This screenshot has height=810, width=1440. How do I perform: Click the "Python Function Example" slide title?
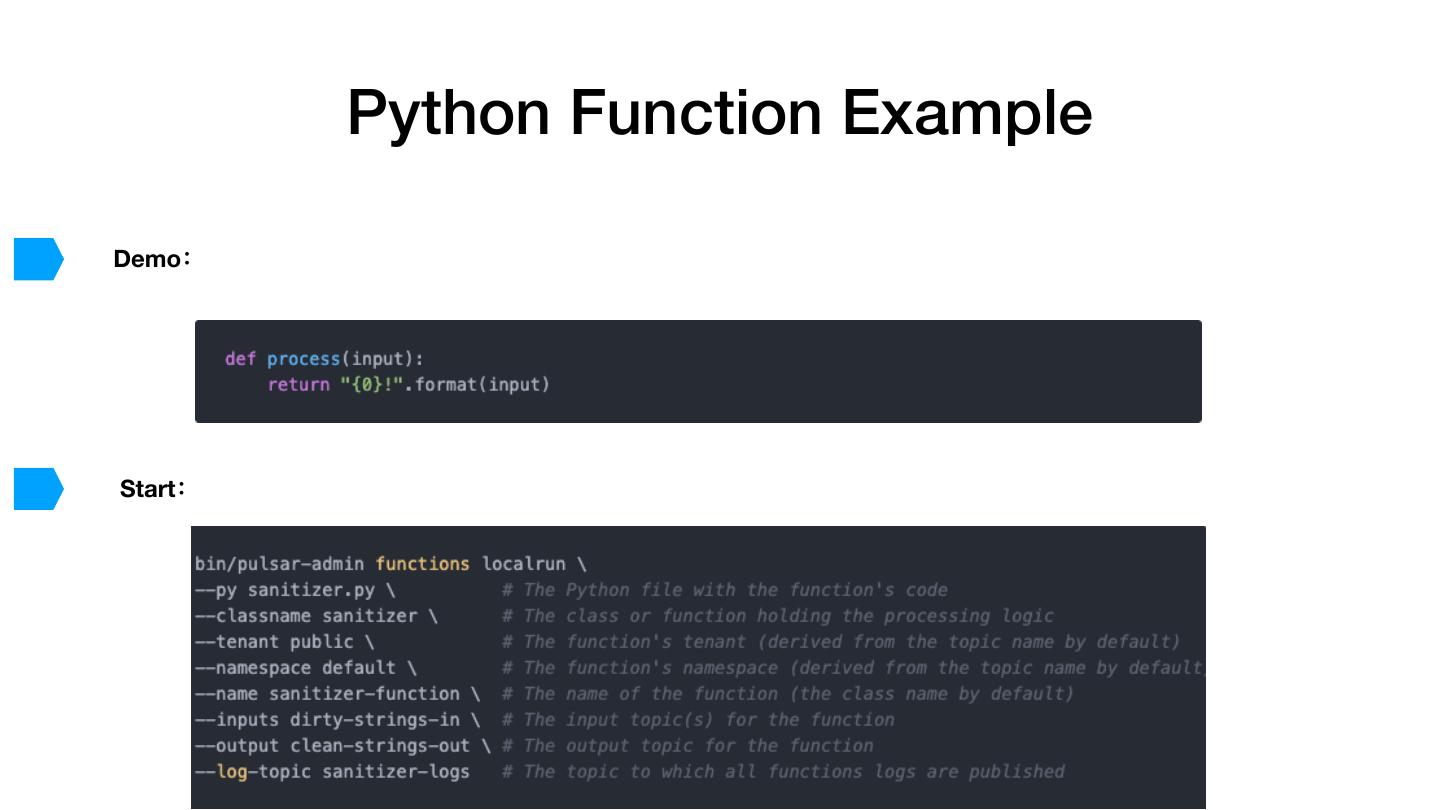pos(720,112)
